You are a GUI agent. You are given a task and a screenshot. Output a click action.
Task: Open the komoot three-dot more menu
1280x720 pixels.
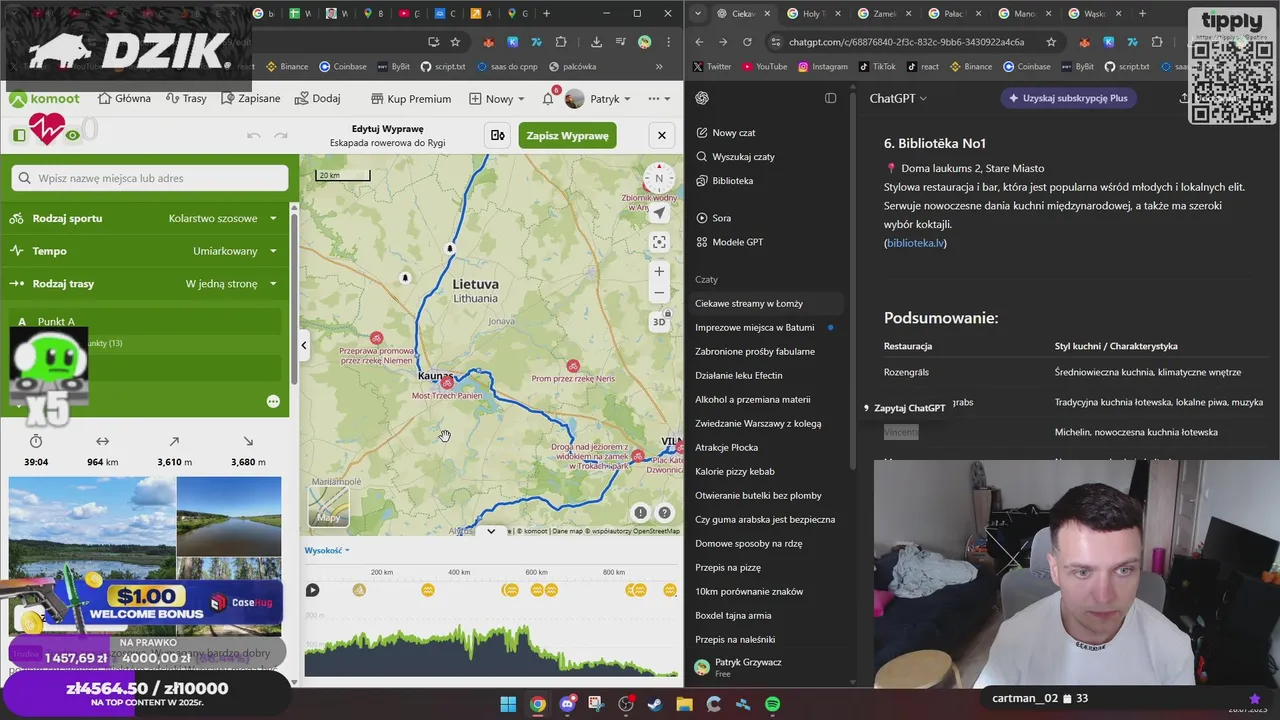click(x=659, y=99)
